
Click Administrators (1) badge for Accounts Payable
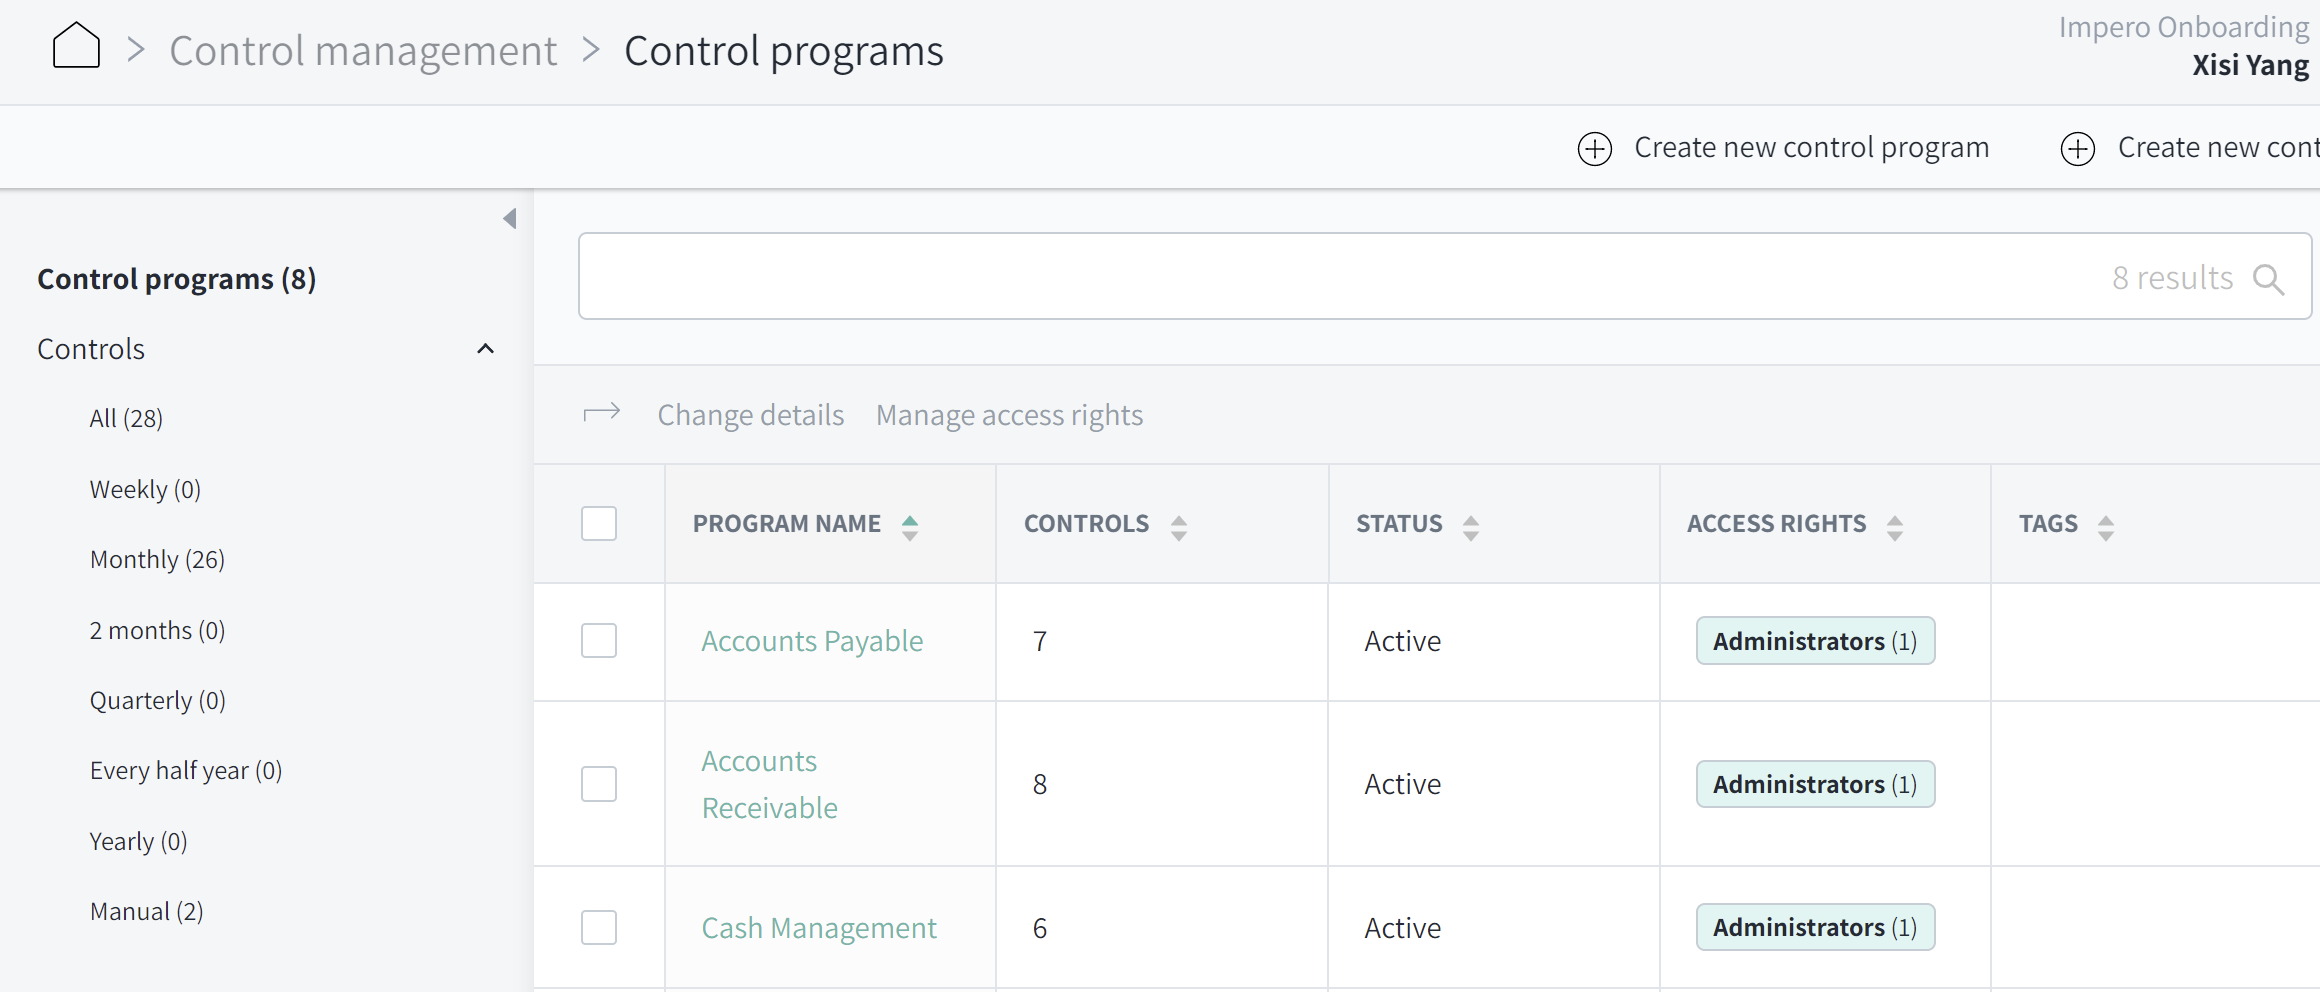pyautogui.click(x=1815, y=641)
